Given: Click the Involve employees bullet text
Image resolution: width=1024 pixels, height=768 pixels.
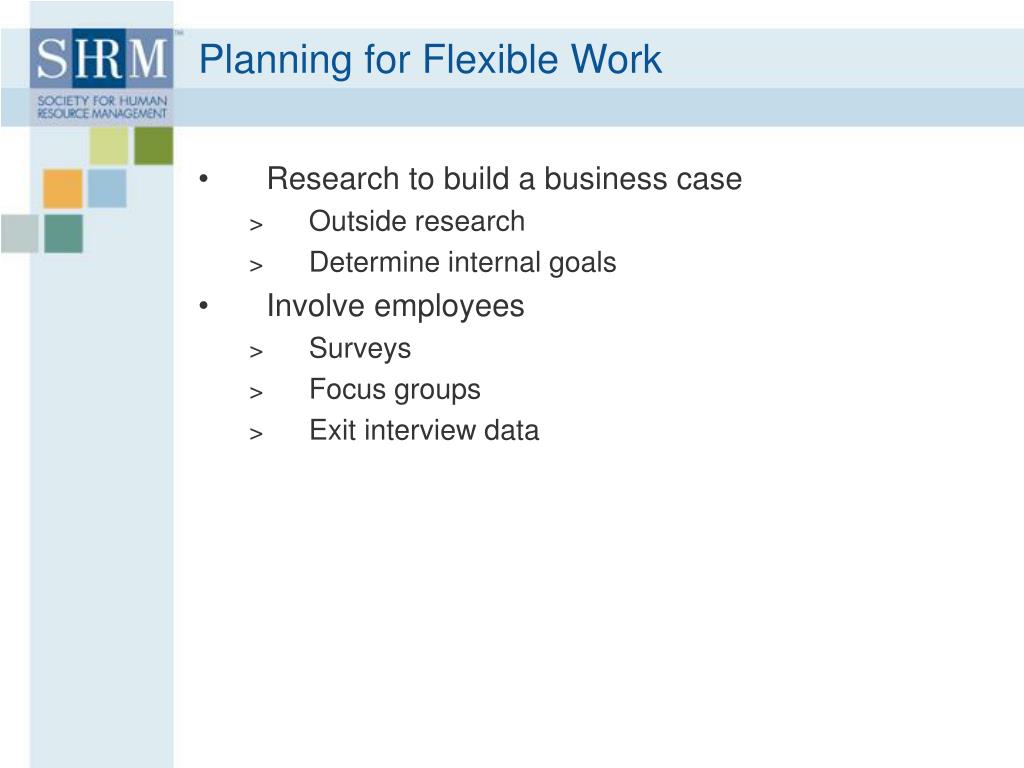Looking at the screenshot, I should coord(395,306).
